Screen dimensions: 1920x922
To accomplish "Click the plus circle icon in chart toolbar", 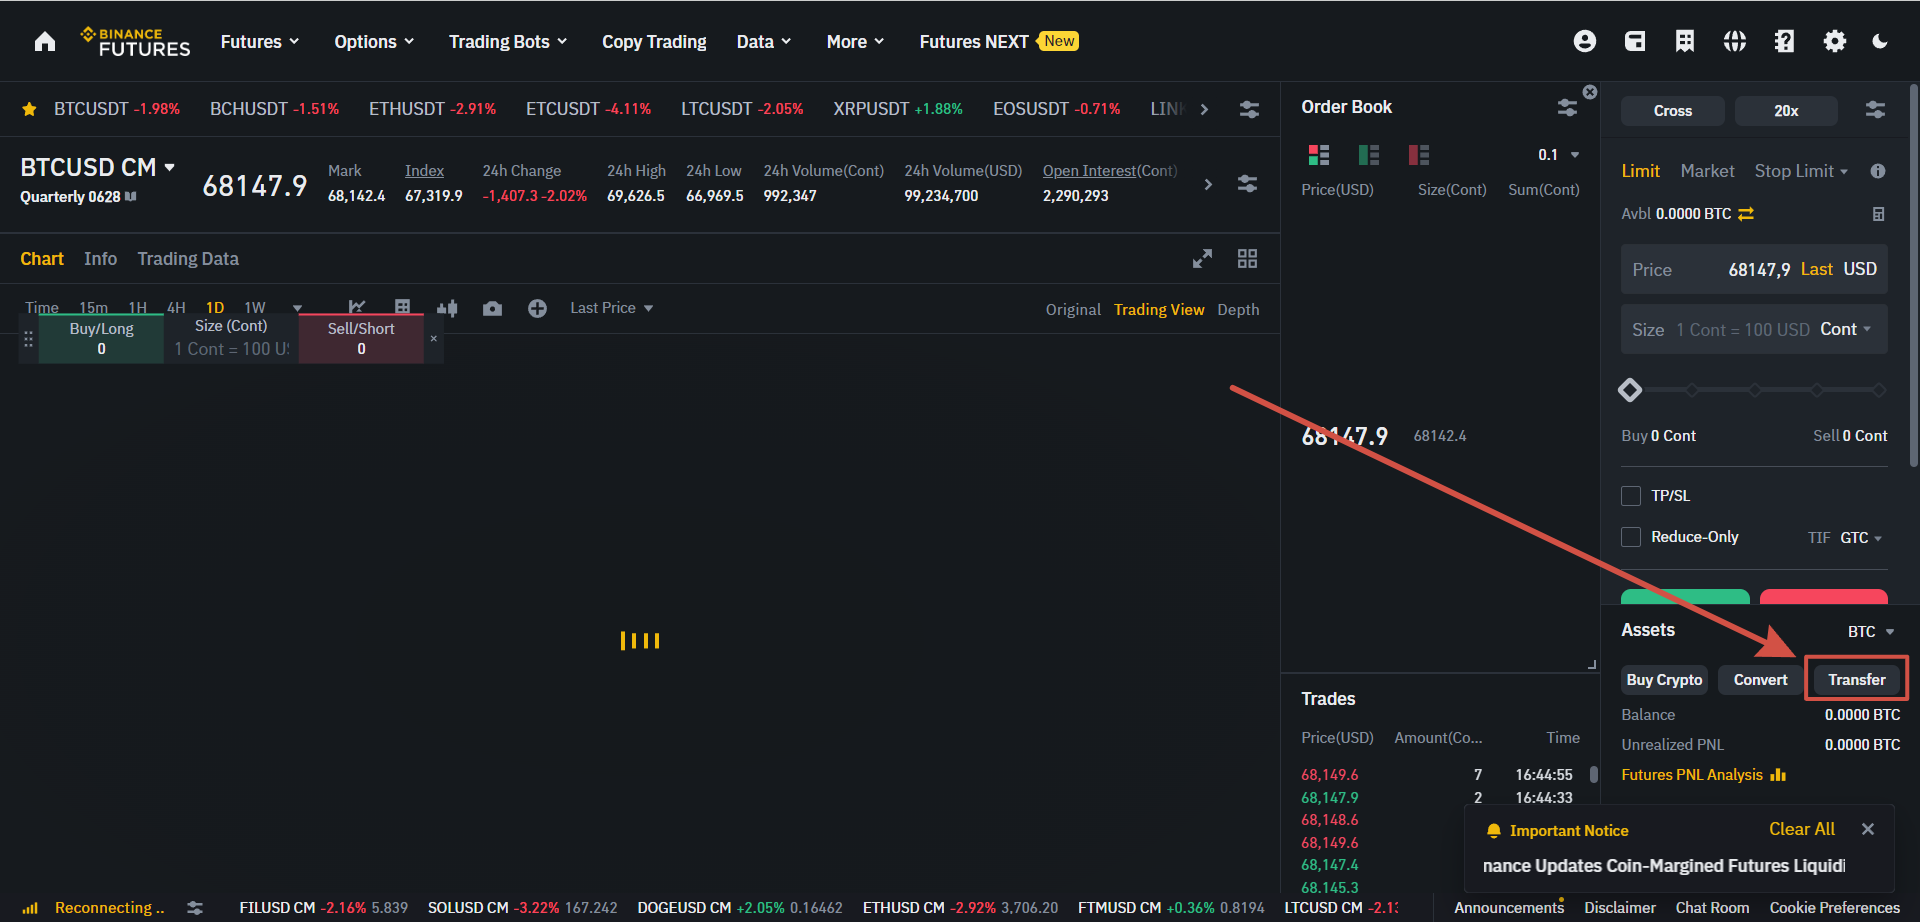I will pos(537,308).
